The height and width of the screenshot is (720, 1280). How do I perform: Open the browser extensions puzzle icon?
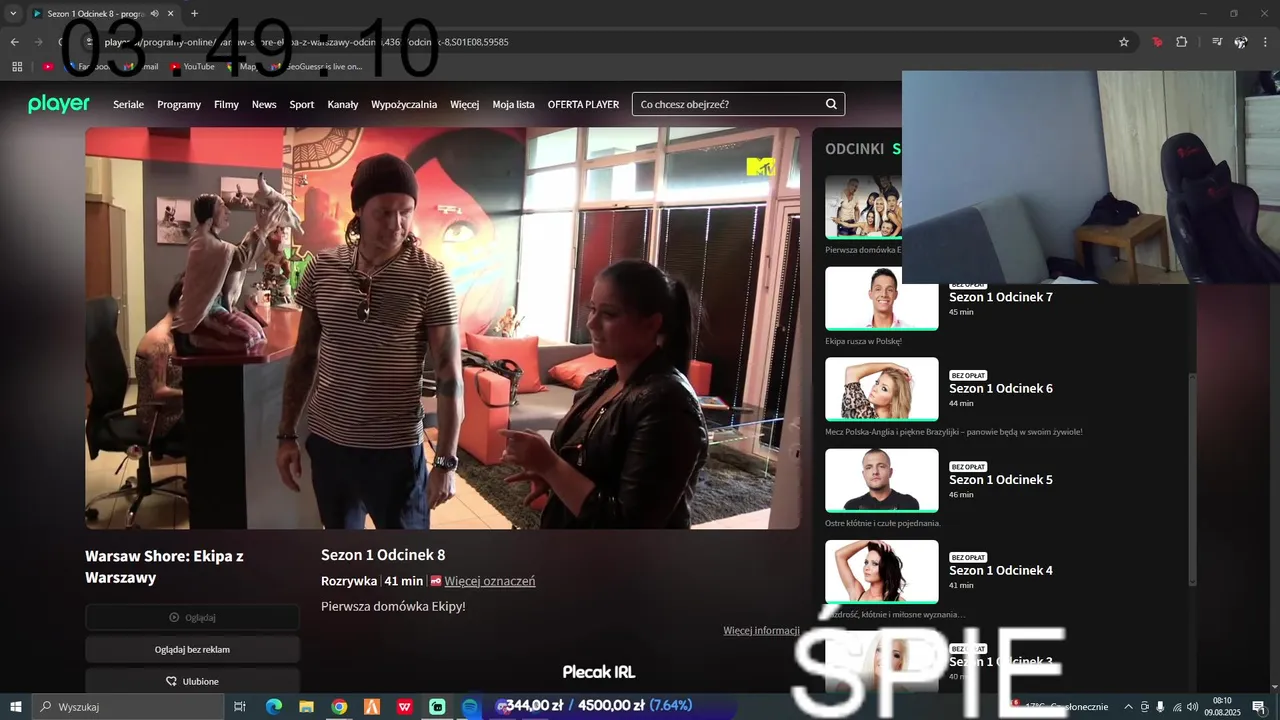pyautogui.click(x=1181, y=42)
